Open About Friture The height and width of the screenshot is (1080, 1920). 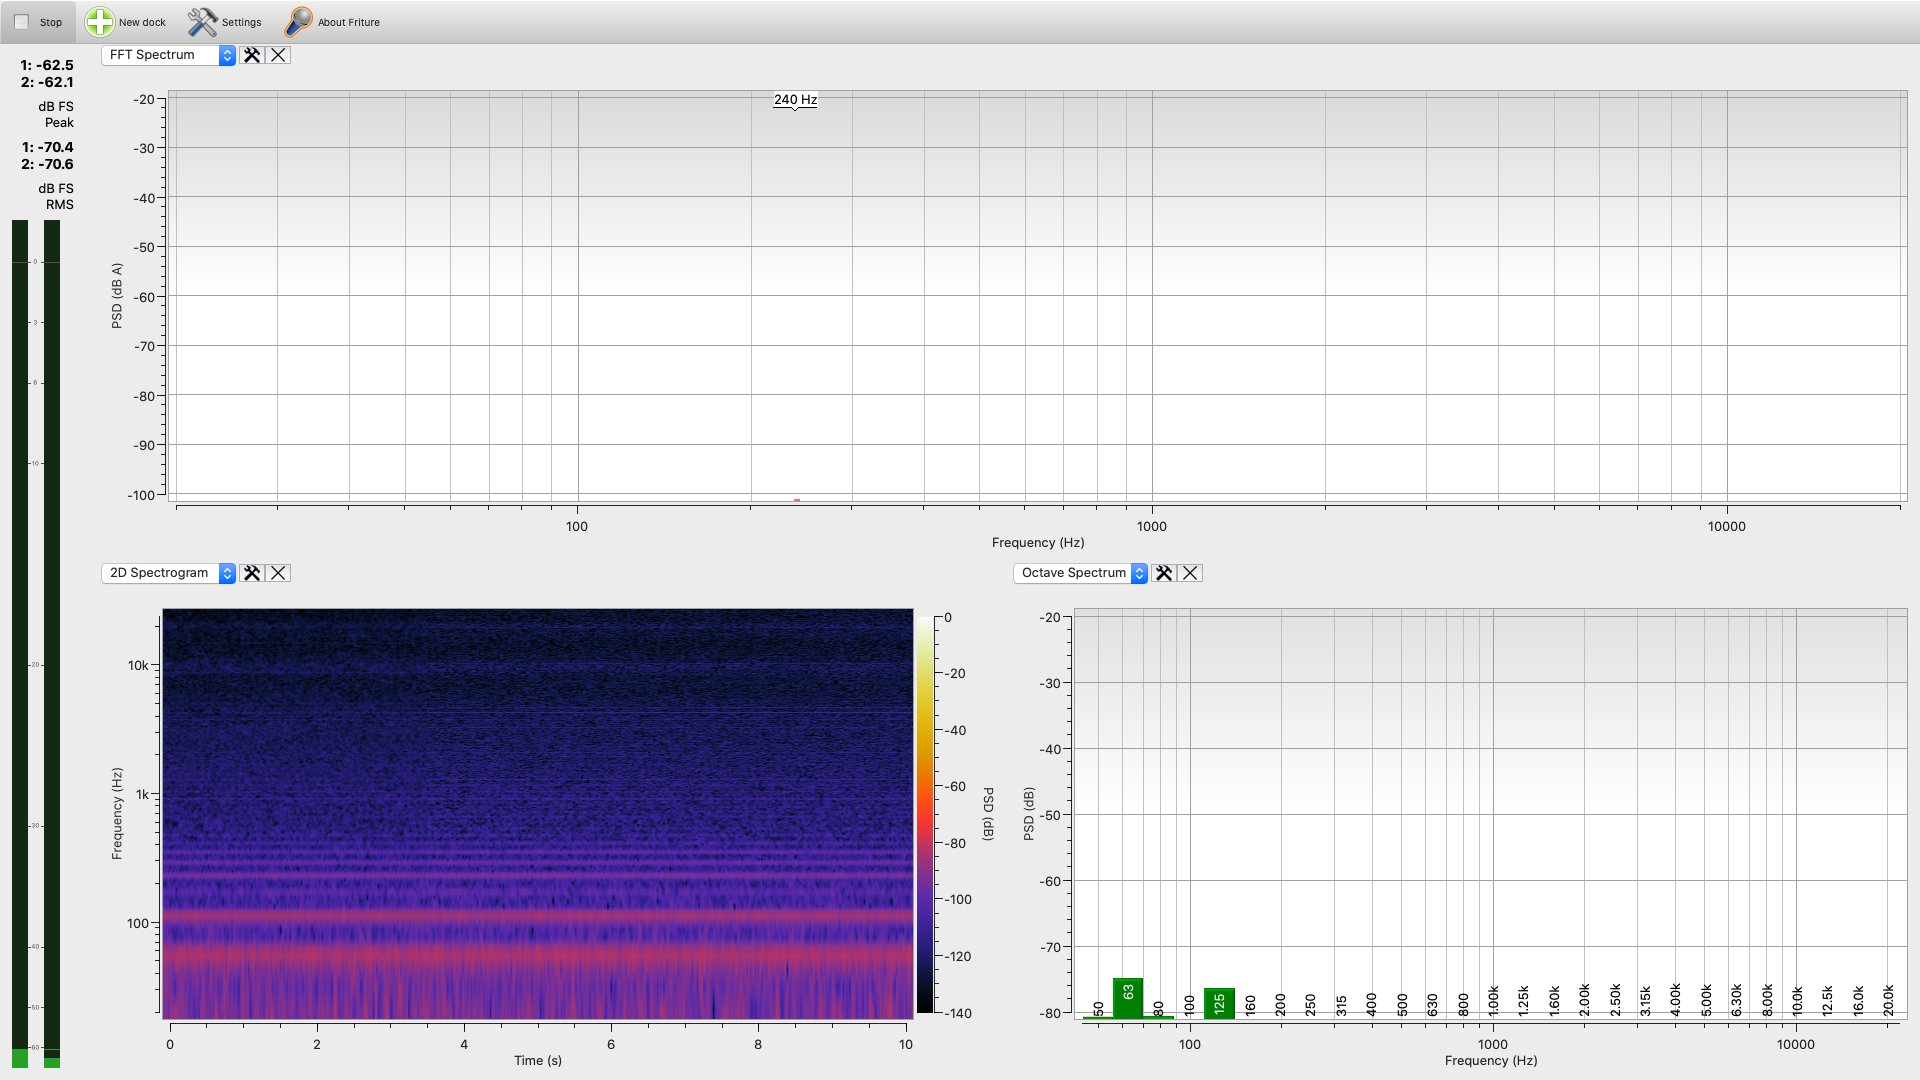coord(332,22)
